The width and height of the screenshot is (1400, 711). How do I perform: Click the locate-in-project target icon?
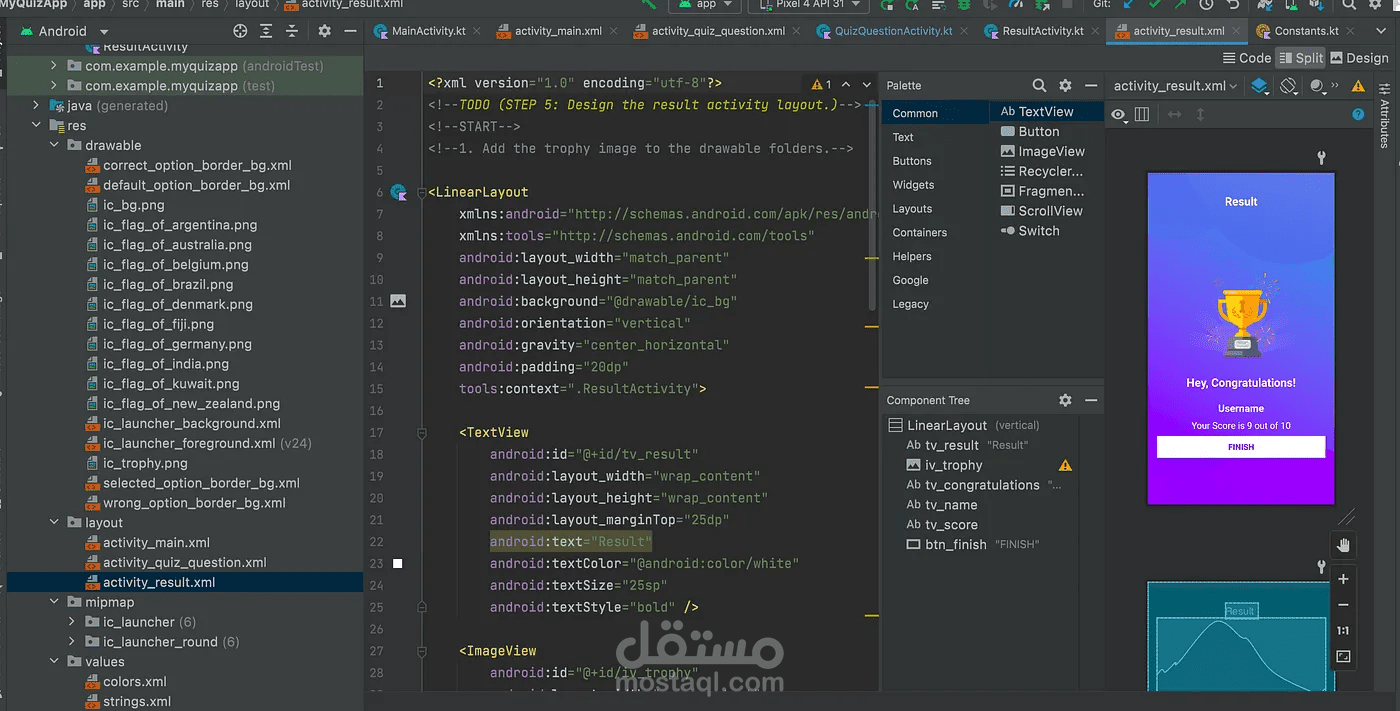point(240,31)
